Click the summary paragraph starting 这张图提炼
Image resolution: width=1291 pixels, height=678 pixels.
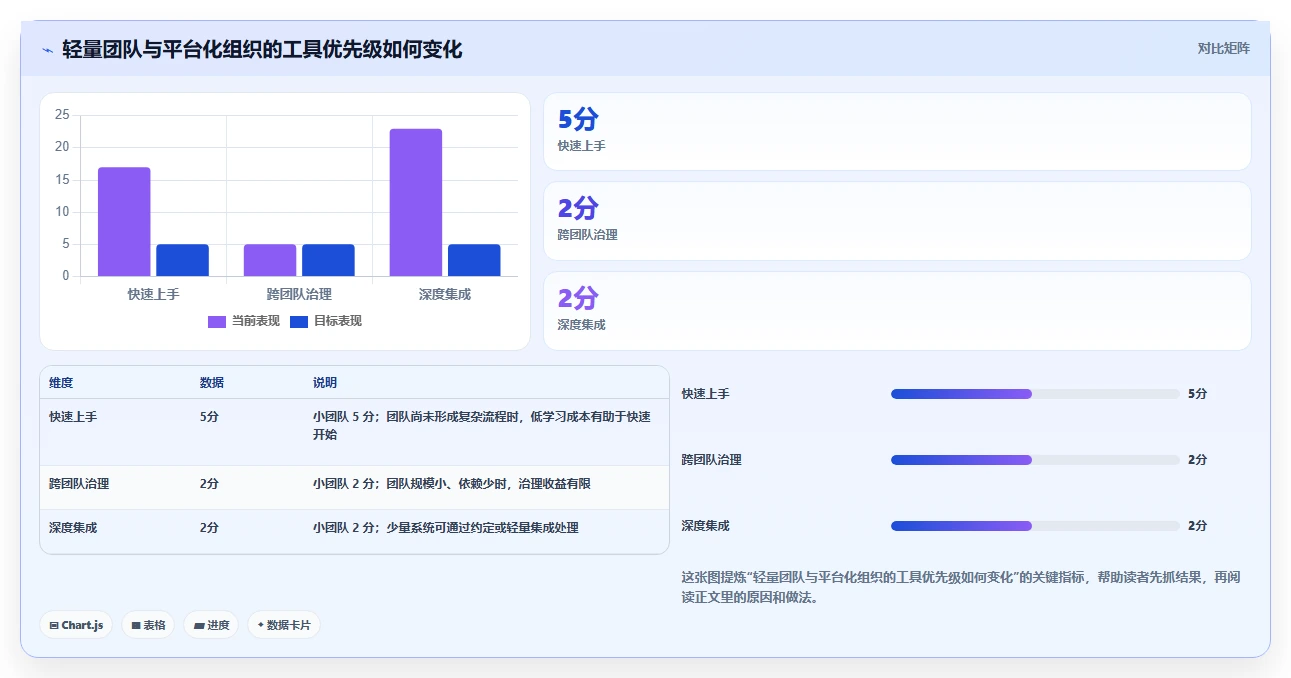coord(960,588)
